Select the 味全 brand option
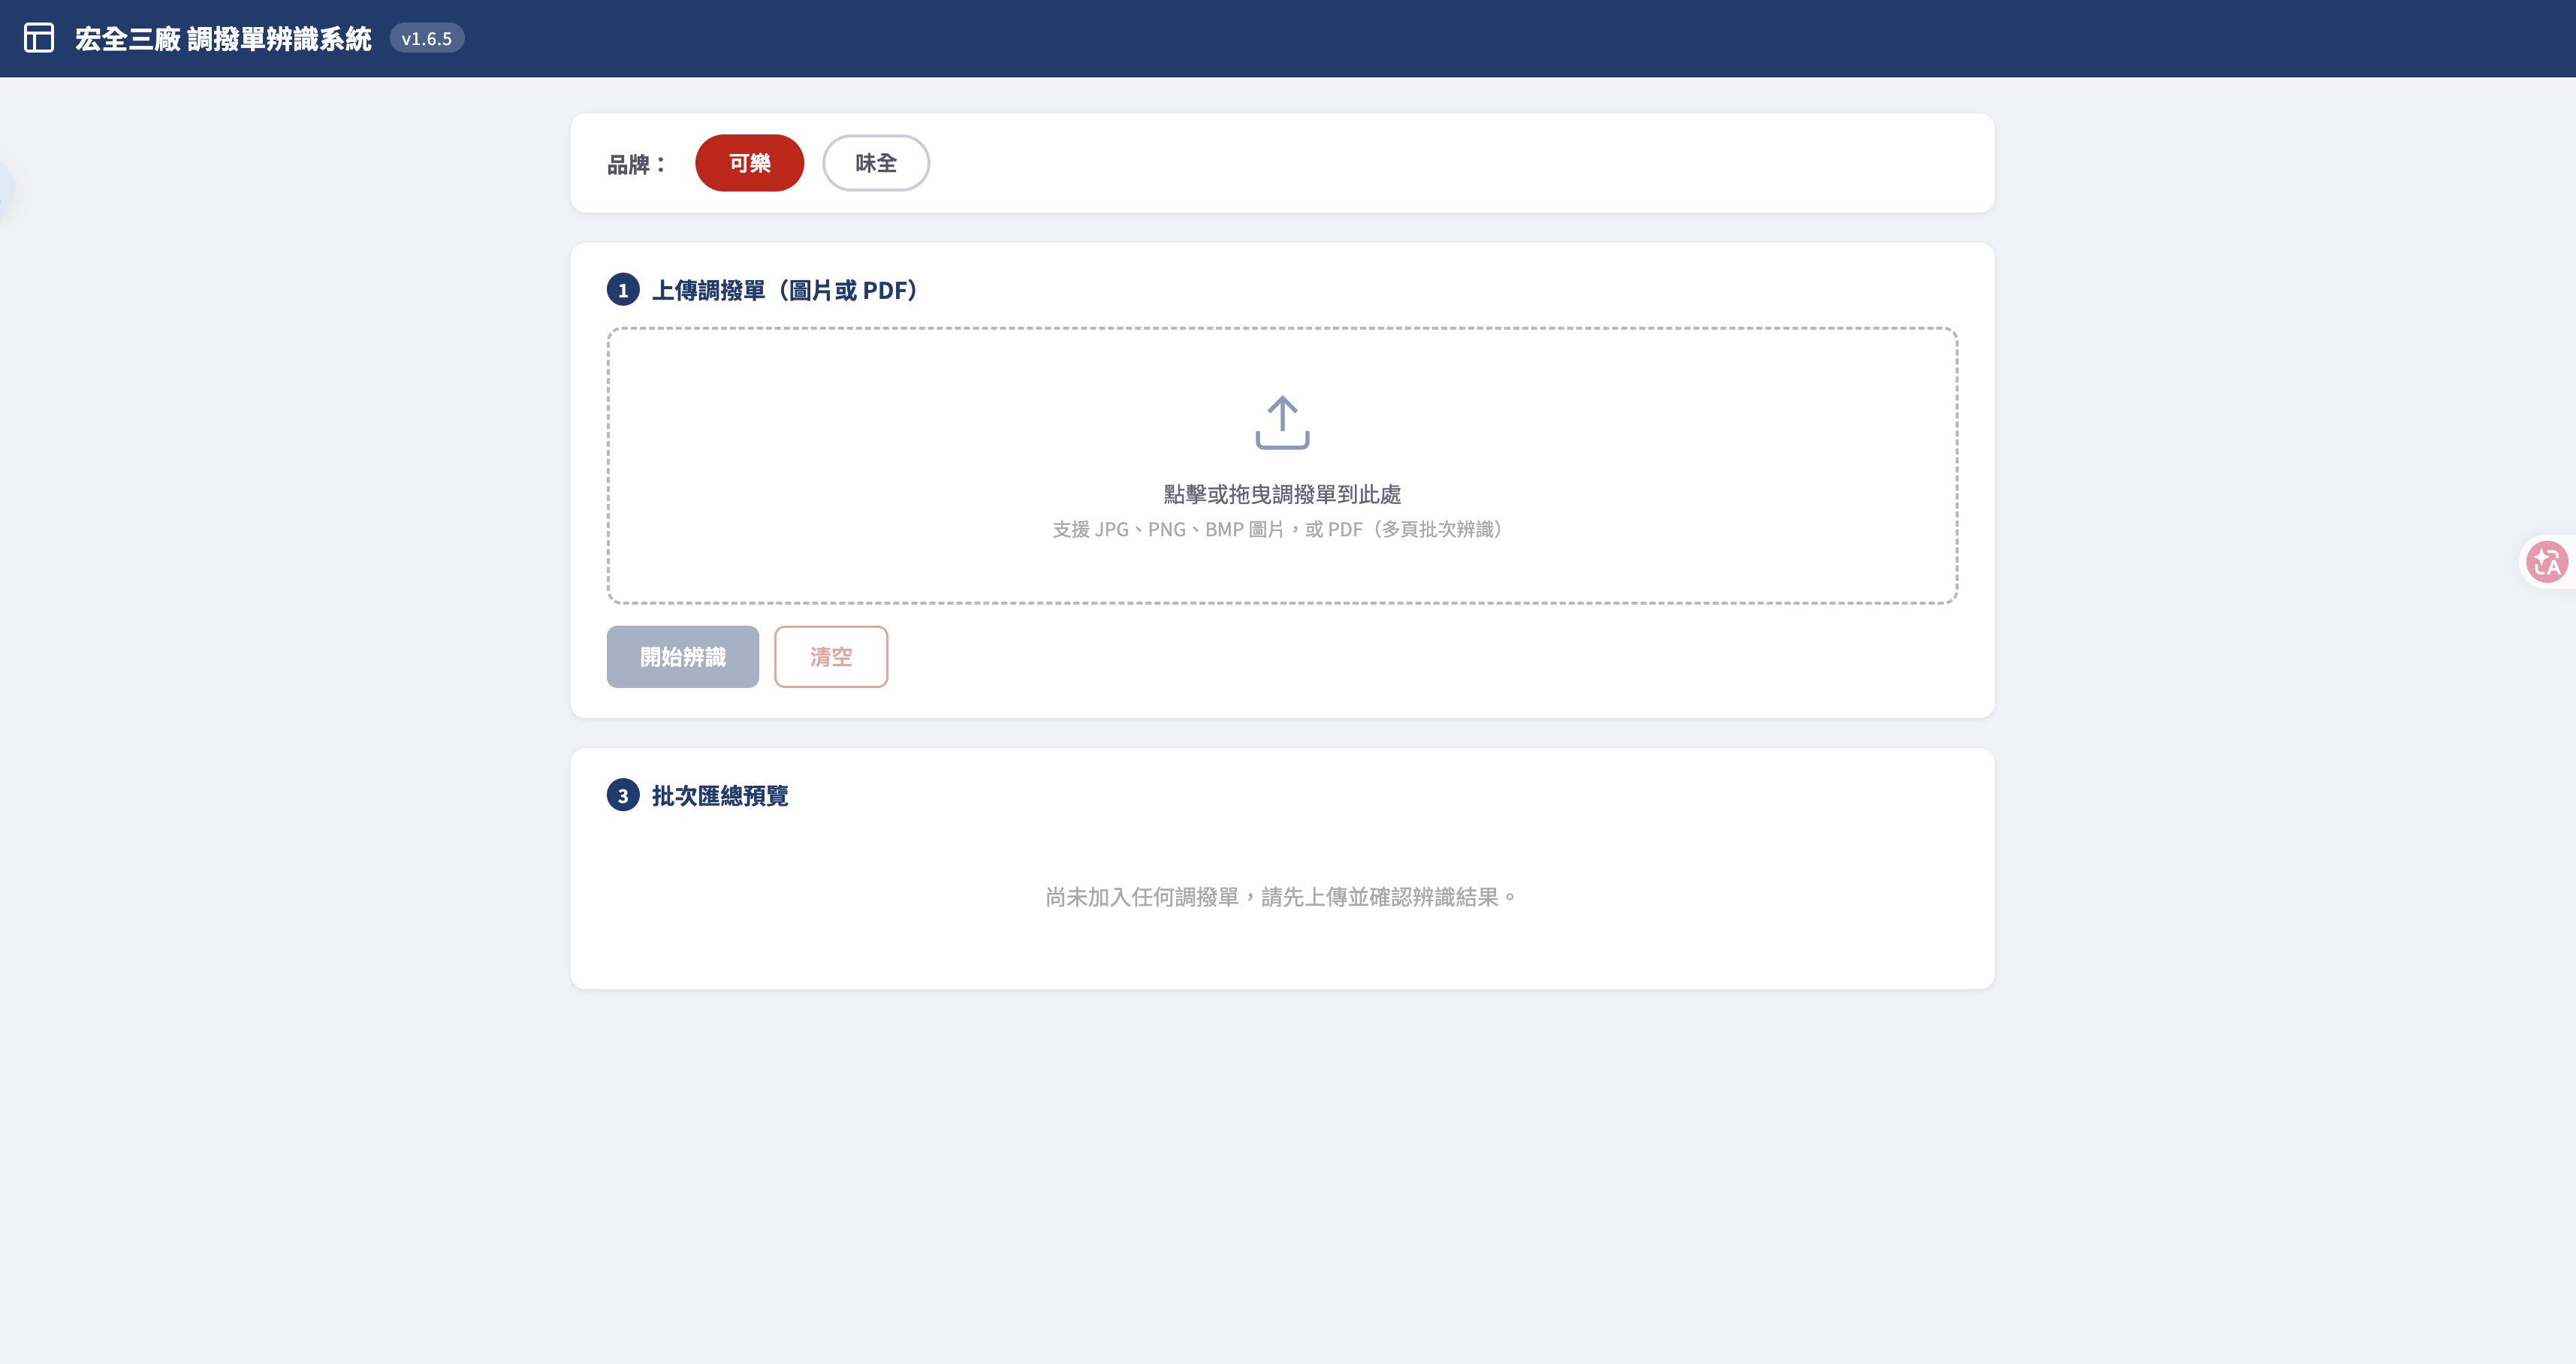The image size is (2576, 1364). pyautogui.click(x=876, y=163)
